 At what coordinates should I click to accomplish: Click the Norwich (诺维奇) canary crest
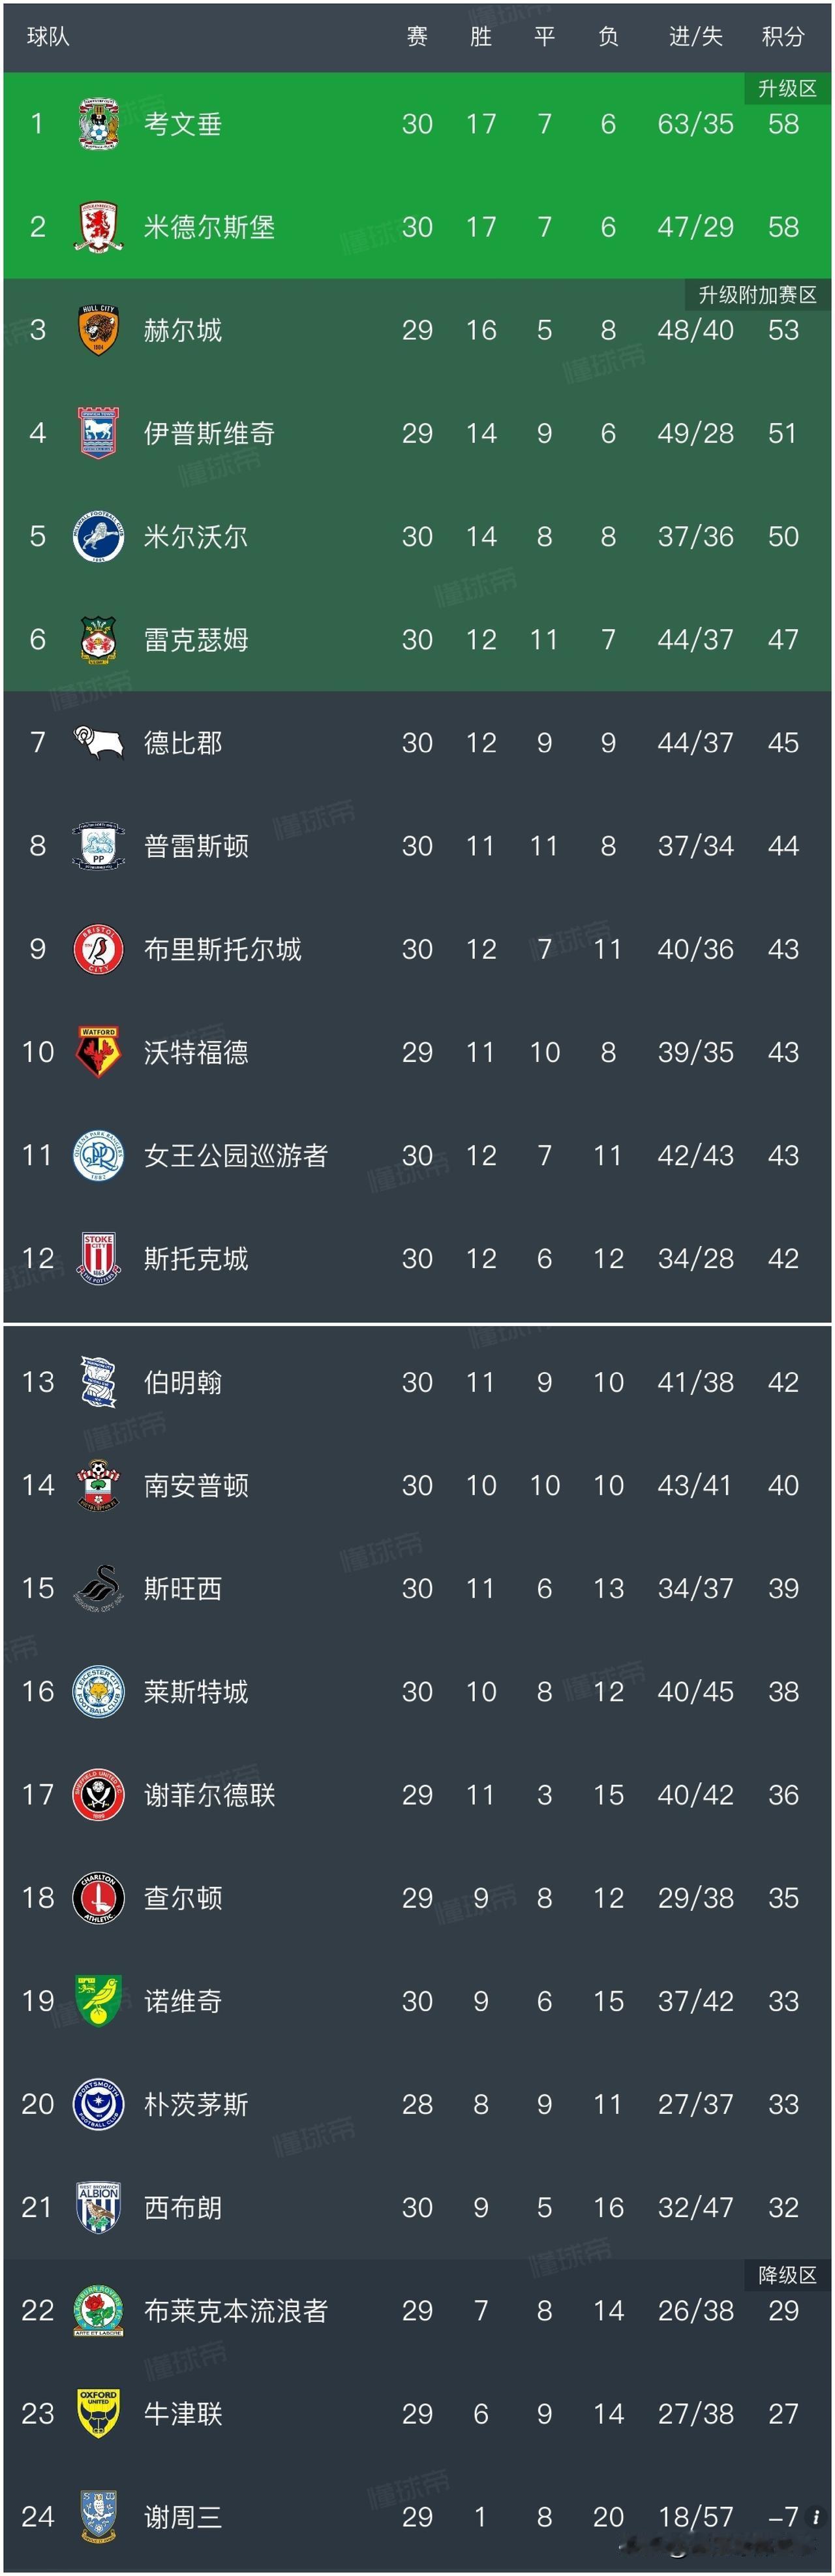point(99,2001)
